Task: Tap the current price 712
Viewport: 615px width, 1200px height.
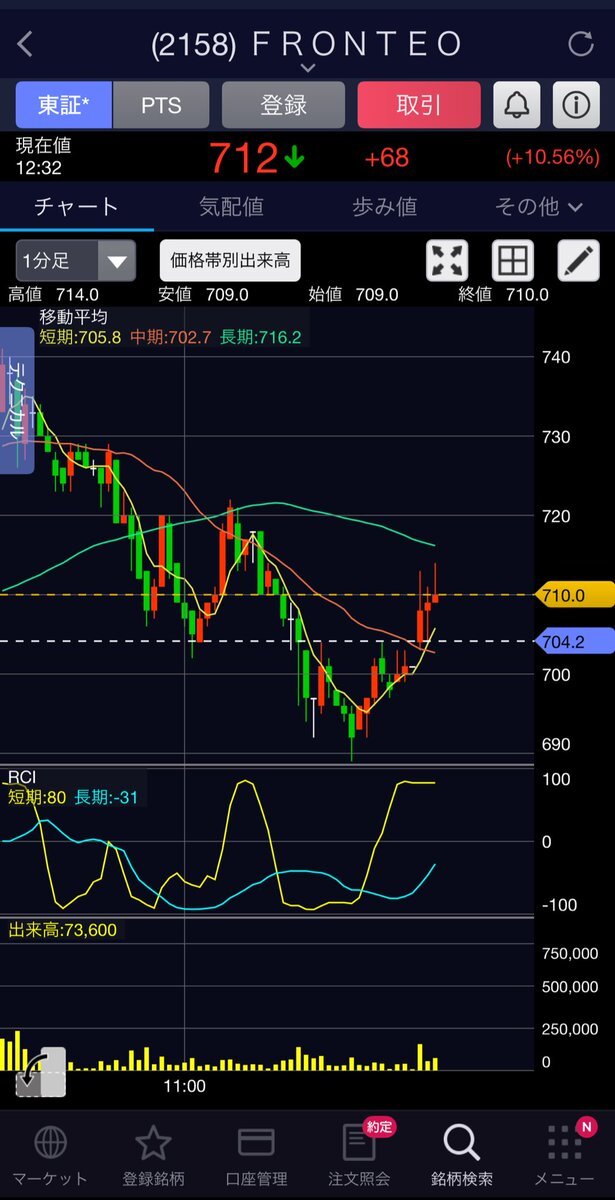Action: pos(243,158)
